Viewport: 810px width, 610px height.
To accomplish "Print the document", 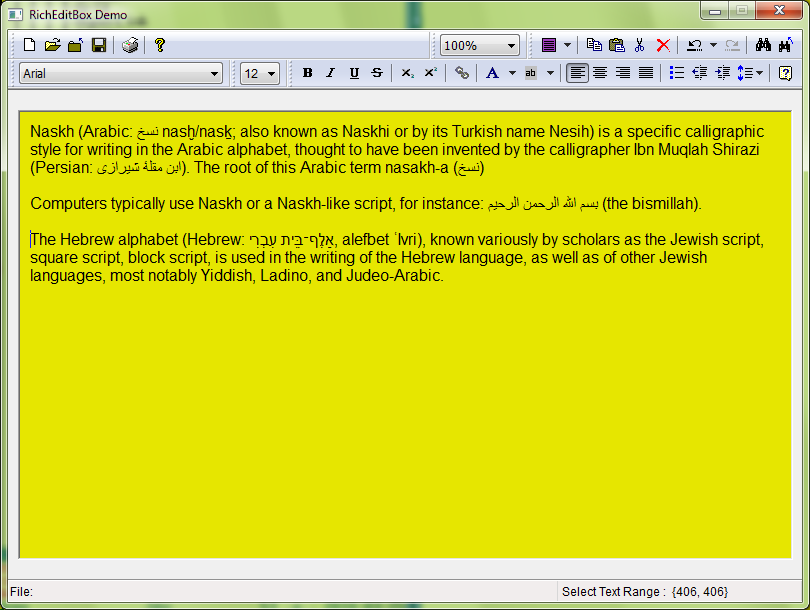I will click(x=130, y=45).
